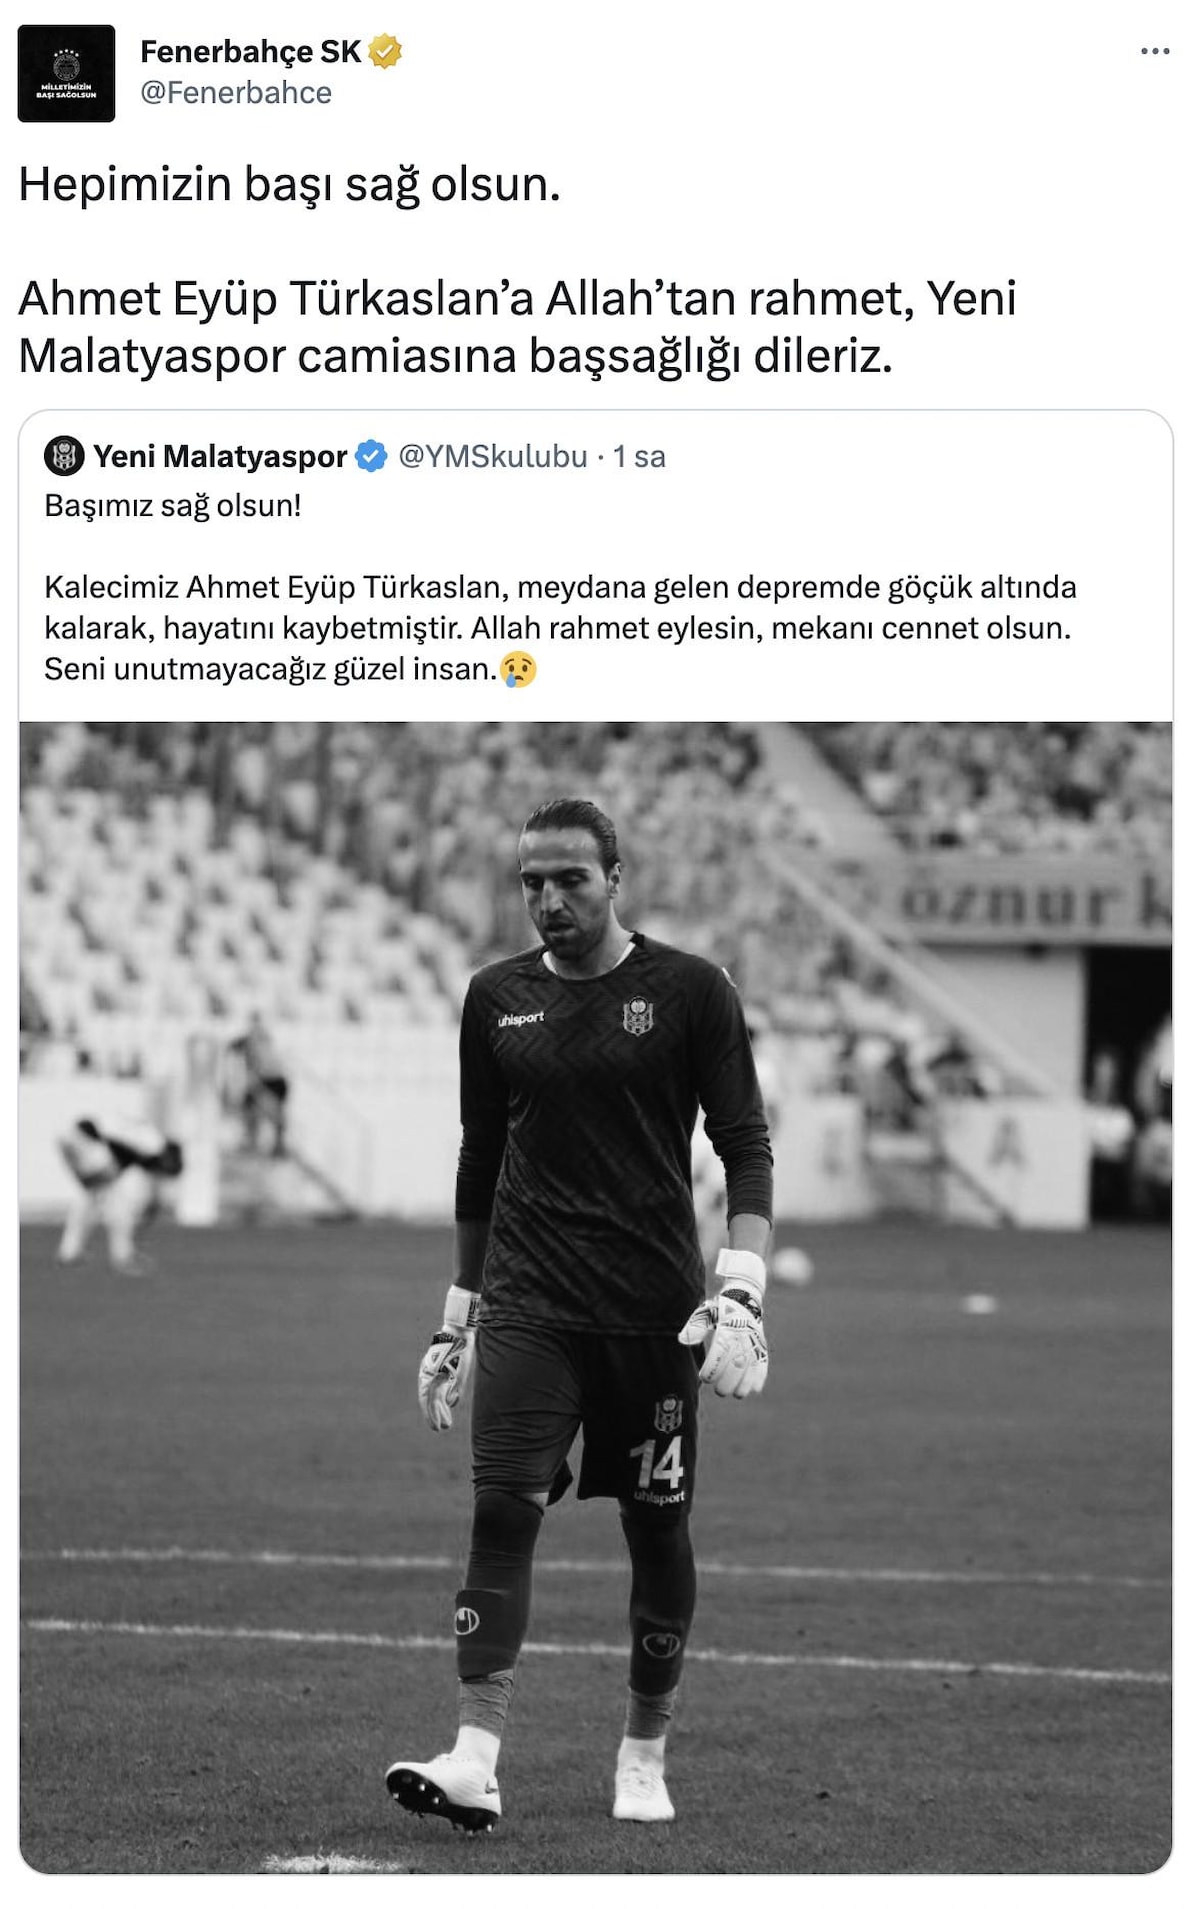Viewport: 1200px width, 1909px height.
Task: Click the number 14 on the shorts
Action: [658, 1462]
